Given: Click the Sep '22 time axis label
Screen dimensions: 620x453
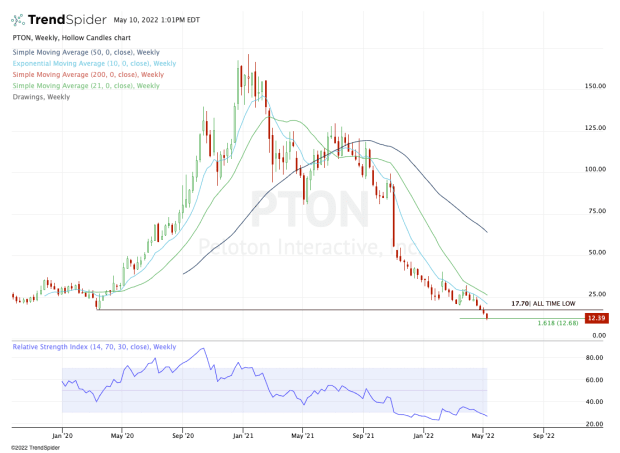Looking at the screenshot, I should click(544, 436).
